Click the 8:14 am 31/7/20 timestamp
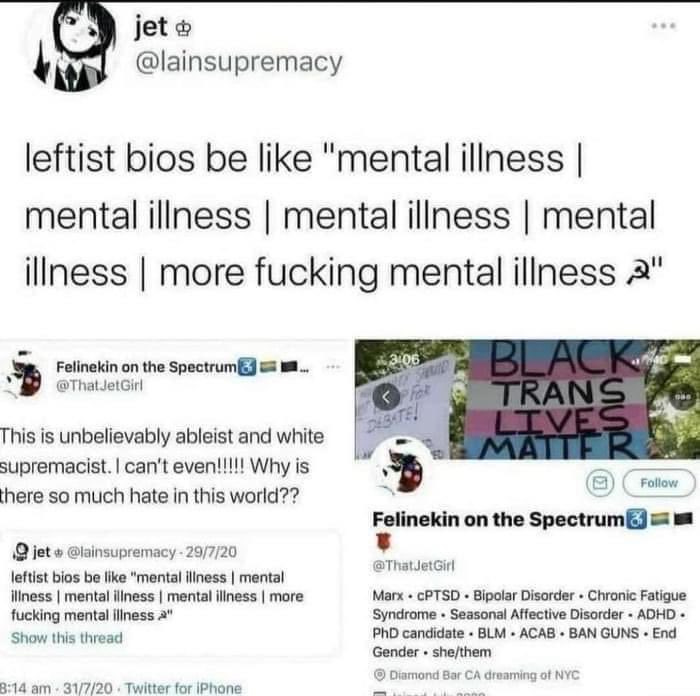The width and height of the screenshot is (700, 696). pyautogui.click(x=56, y=688)
